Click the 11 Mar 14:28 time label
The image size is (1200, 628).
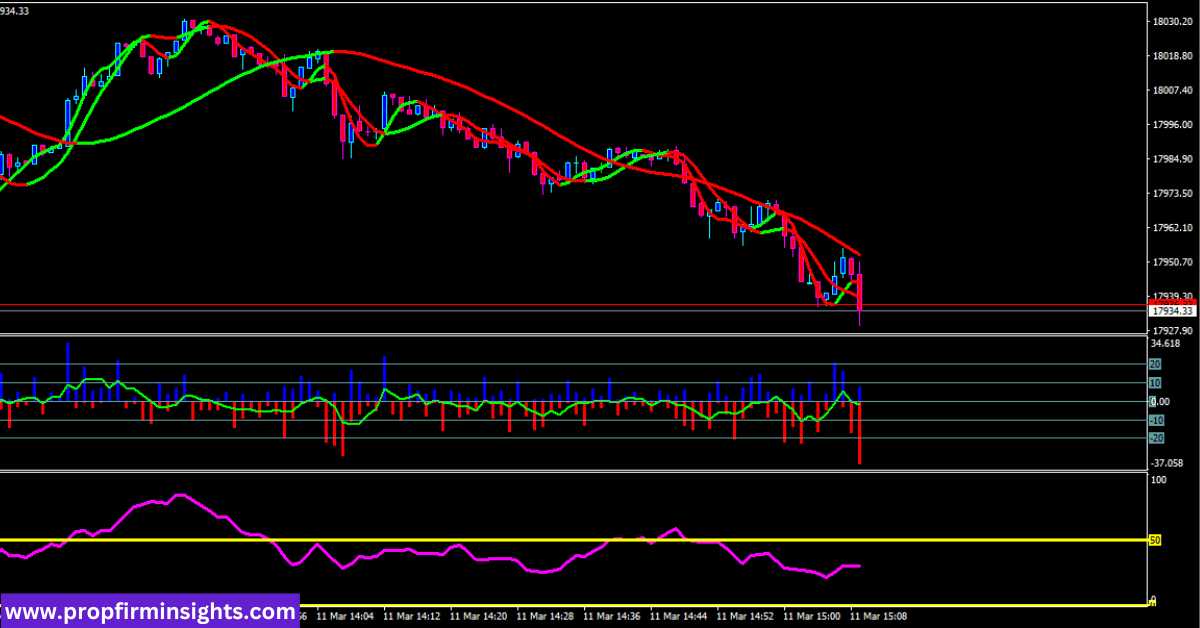point(545,616)
